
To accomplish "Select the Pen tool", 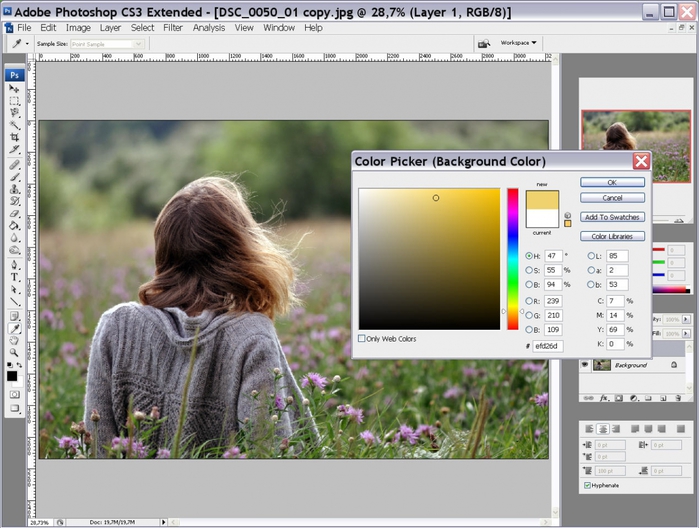I will point(15,265).
